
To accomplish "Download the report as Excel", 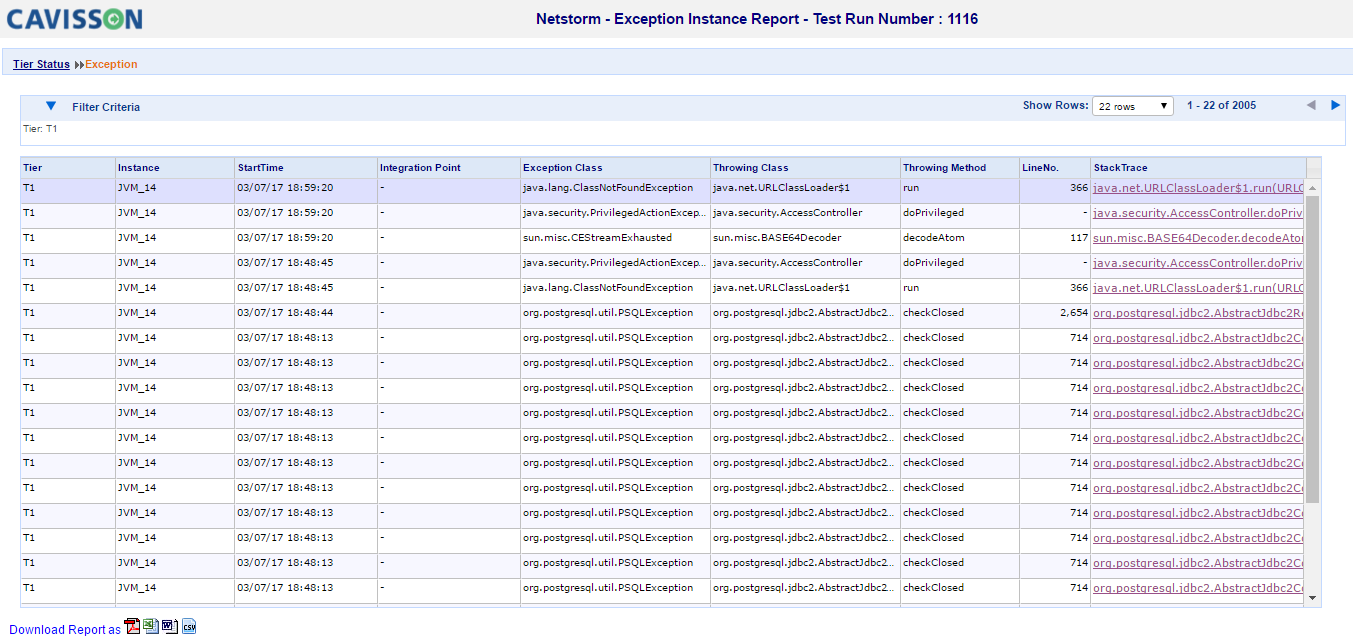I will point(150,627).
